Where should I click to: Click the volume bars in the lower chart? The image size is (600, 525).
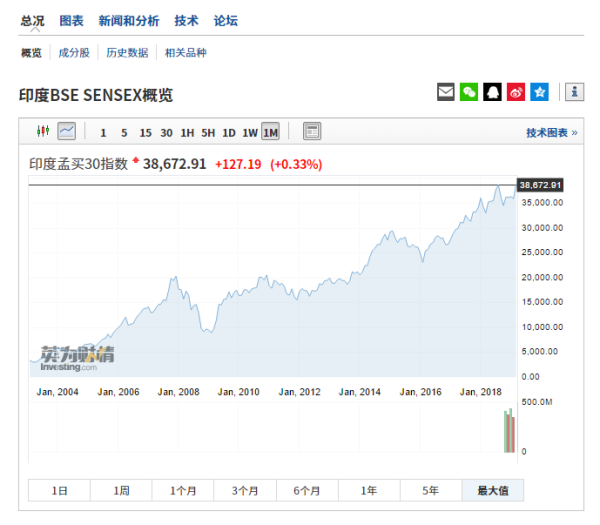(509, 431)
